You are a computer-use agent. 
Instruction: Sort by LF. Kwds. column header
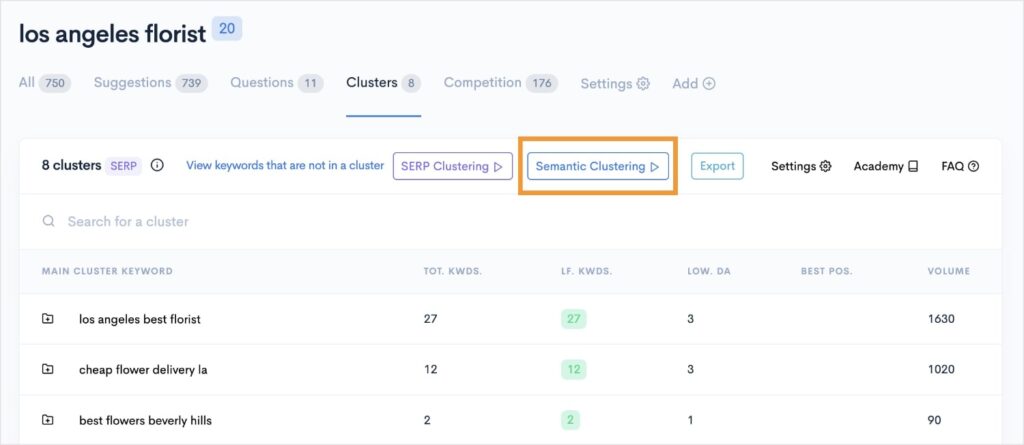point(586,271)
